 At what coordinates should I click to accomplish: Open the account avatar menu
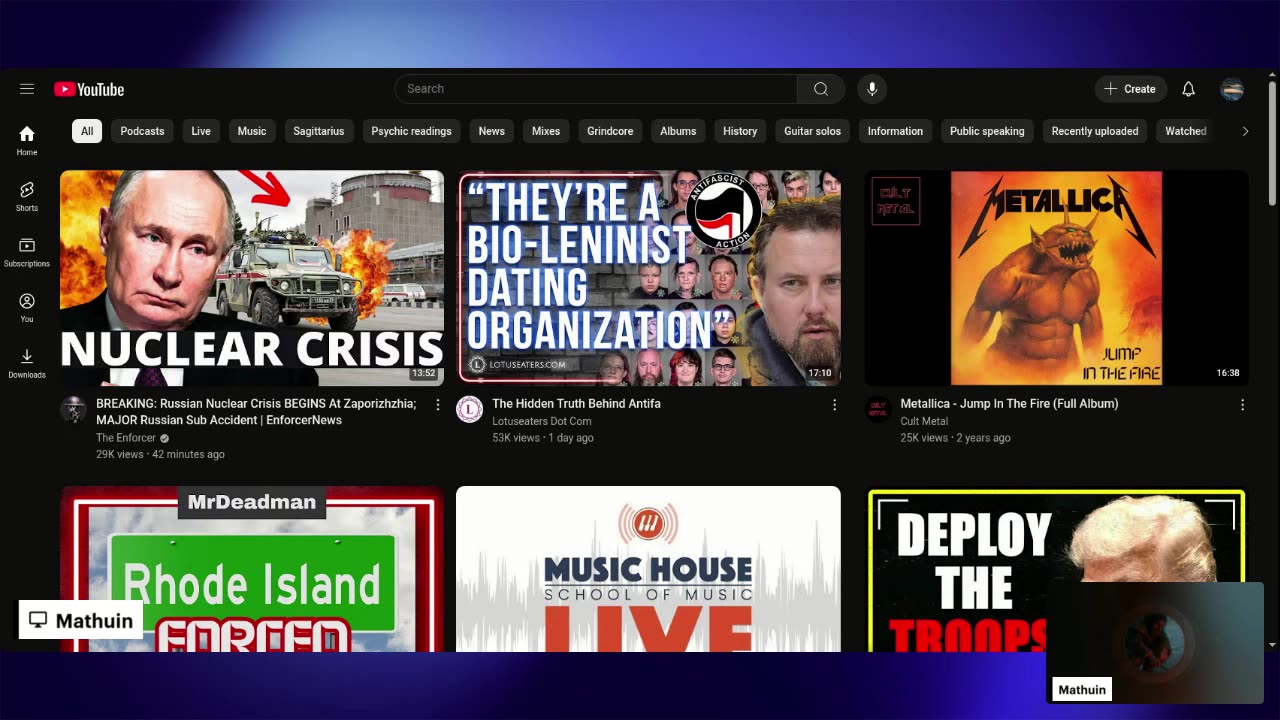pyautogui.click(x=1232, y=89)
